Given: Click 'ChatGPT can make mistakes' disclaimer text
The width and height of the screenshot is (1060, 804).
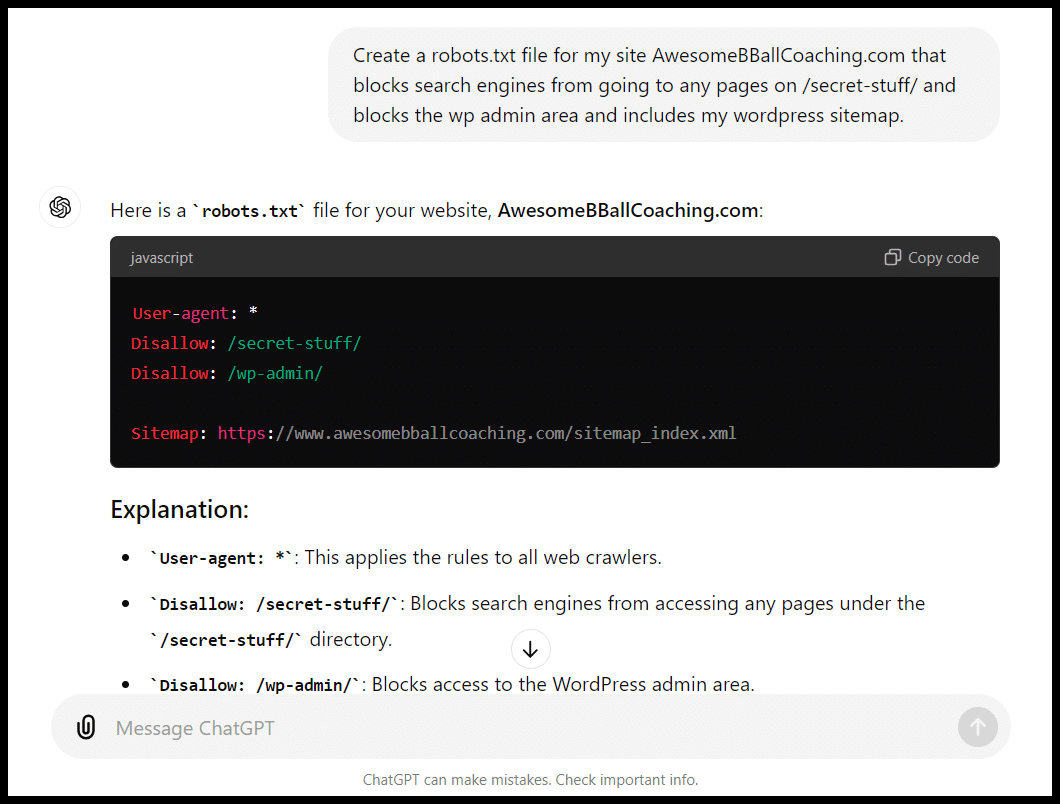Looking at the screenshot, I should 531,780.
